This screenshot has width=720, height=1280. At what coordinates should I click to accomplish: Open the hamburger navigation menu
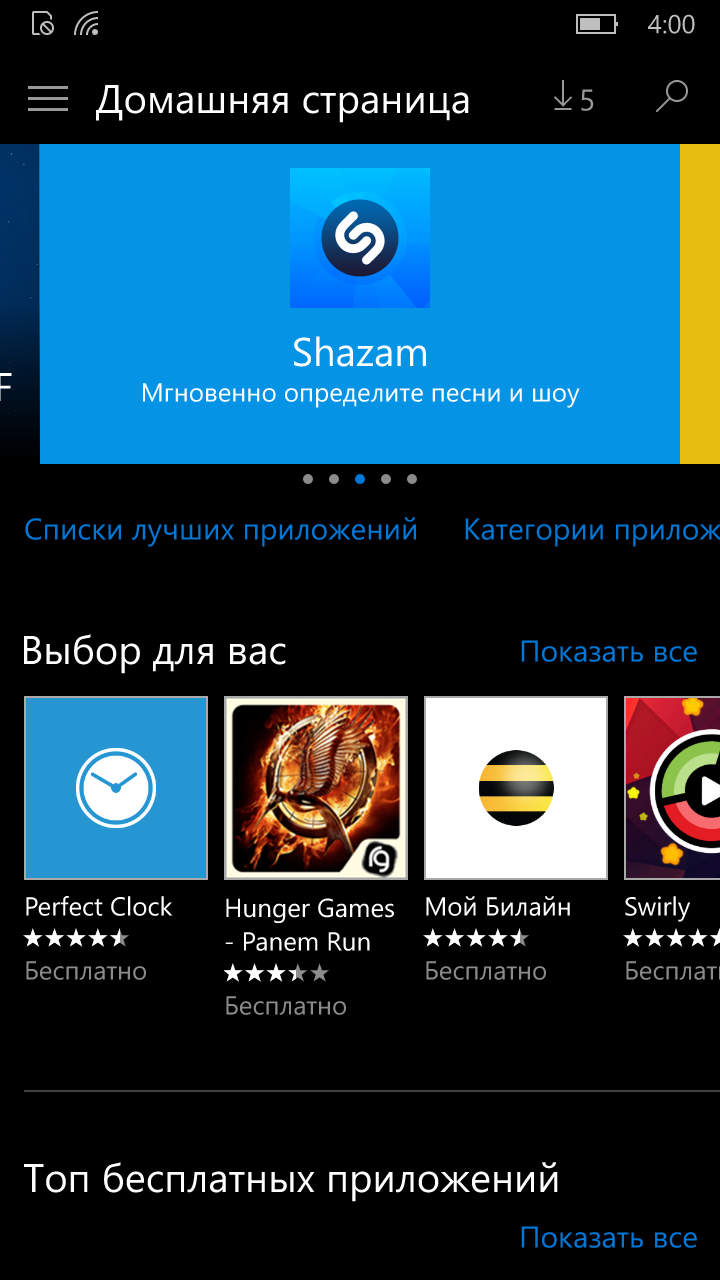click(48, 98)
